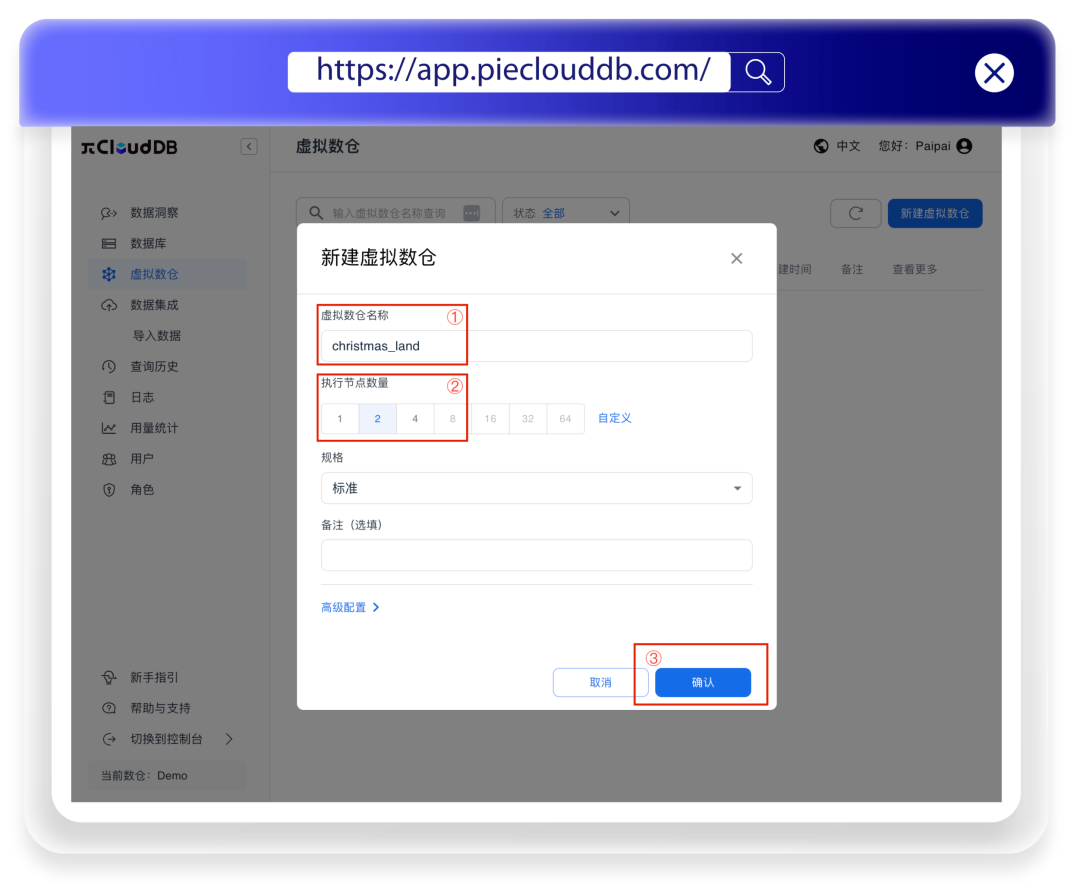Open 角色 in the sidebar

(x=142, y=490)
